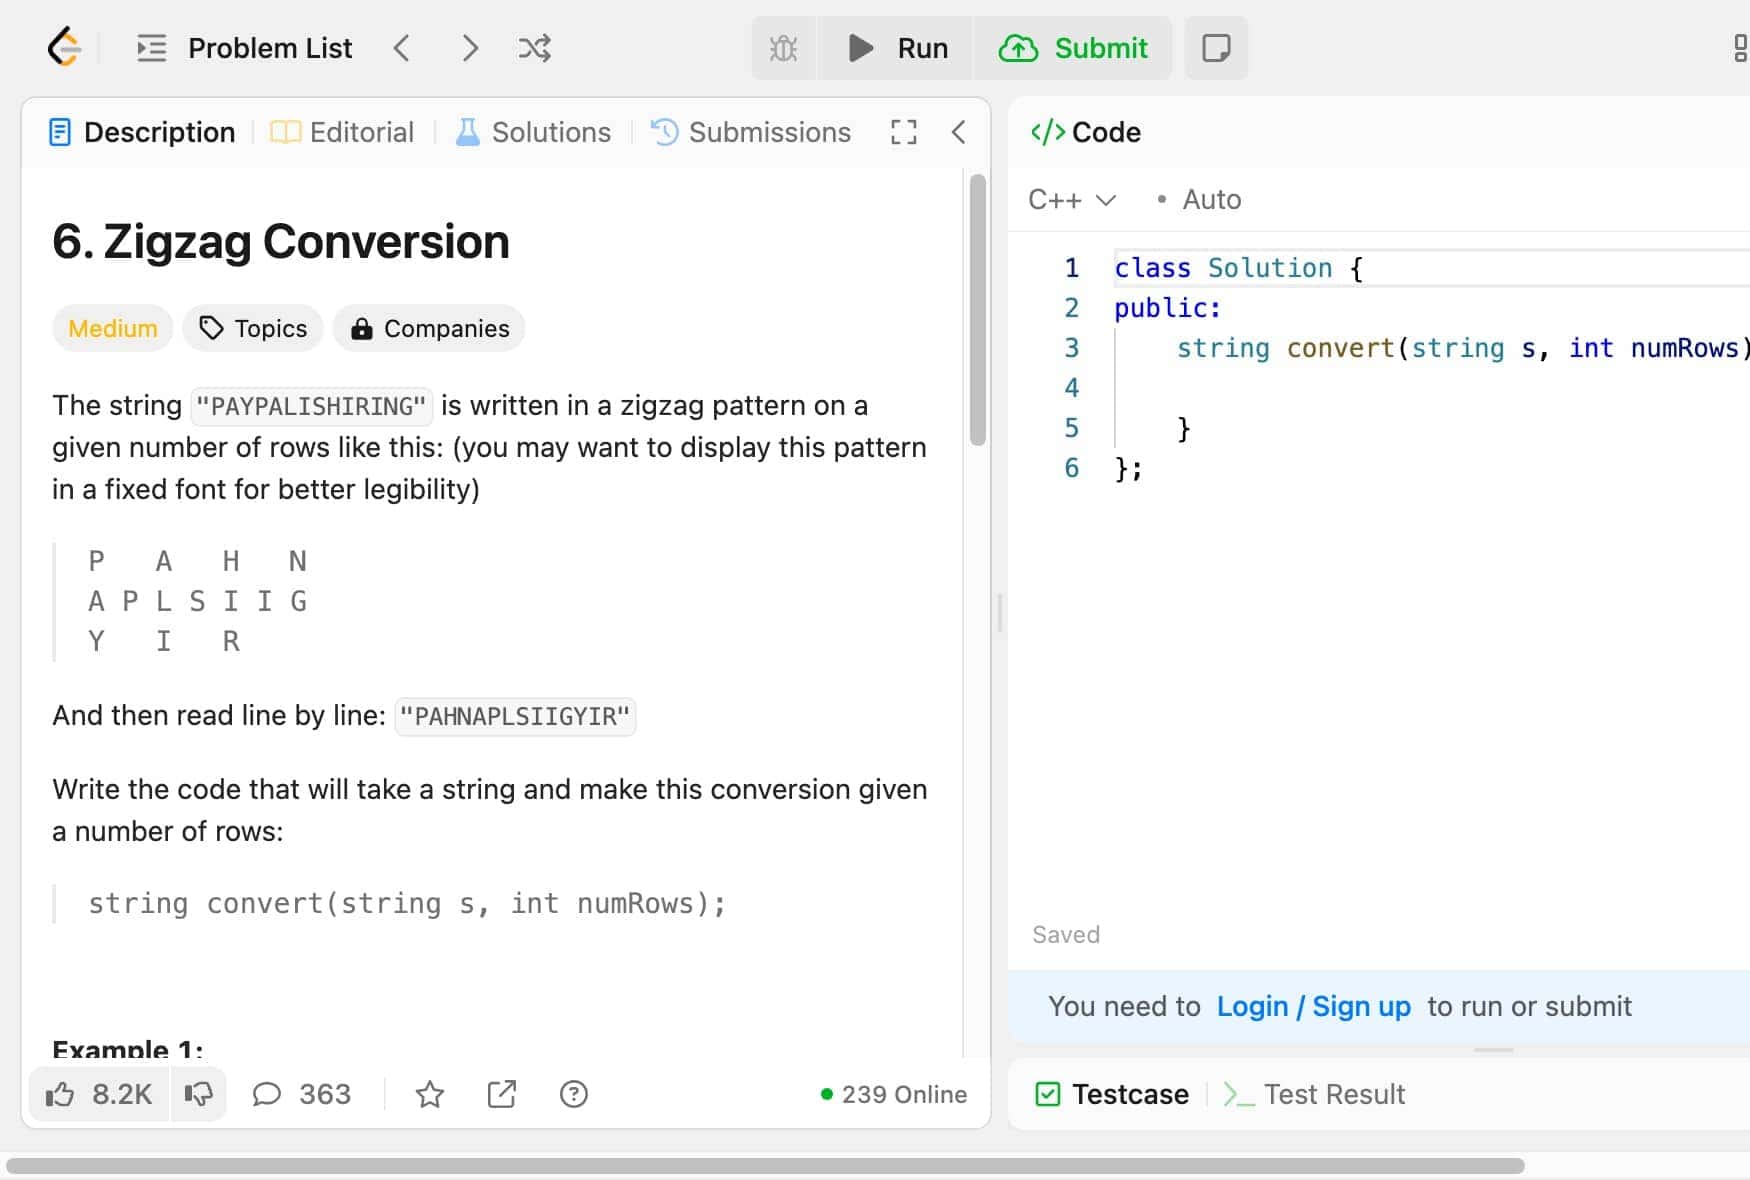The image size is (1750, 1180).
Task: Collapse the description panel with chevron
Action: [958, 132]
